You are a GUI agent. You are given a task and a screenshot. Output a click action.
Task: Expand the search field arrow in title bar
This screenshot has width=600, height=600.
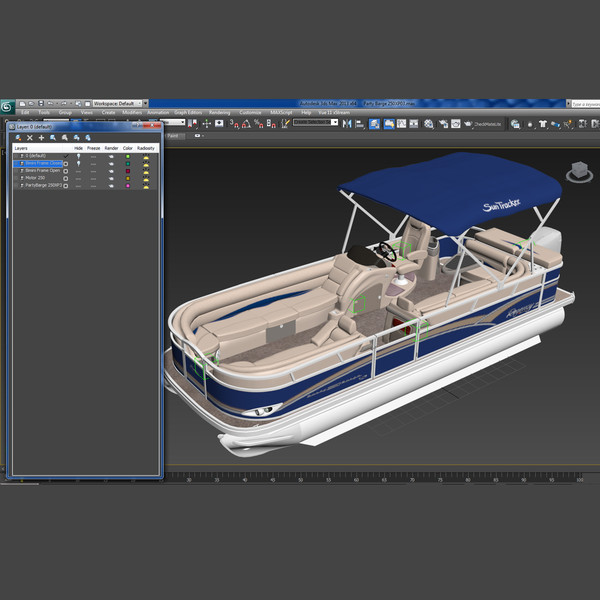click(568, 104)
